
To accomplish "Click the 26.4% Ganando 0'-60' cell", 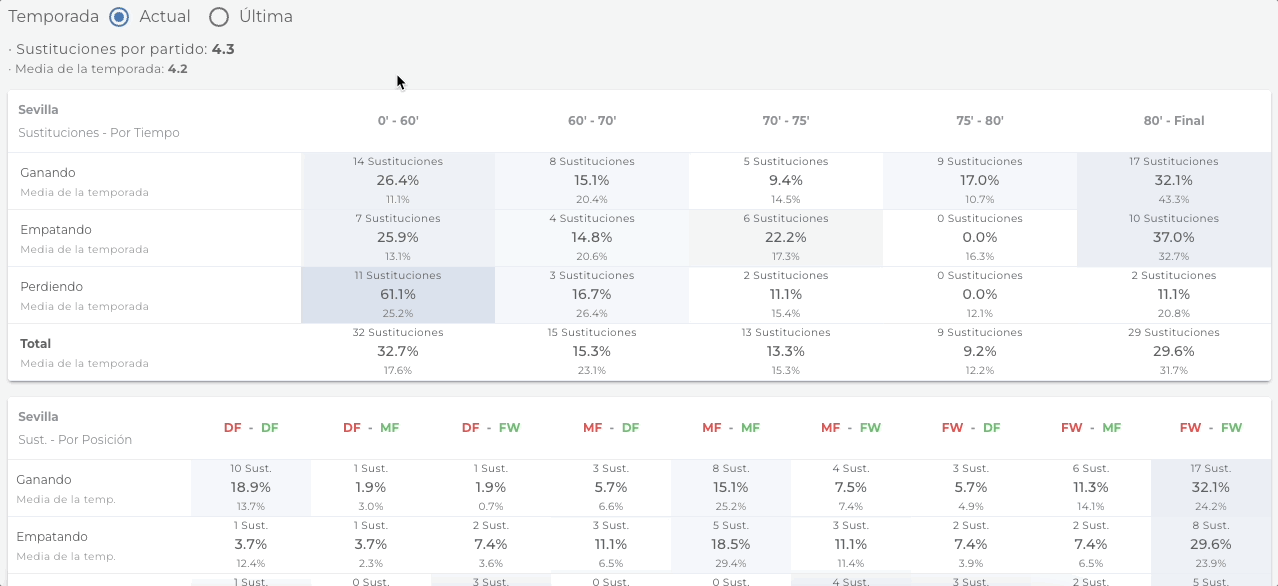I will pos(398,181).
